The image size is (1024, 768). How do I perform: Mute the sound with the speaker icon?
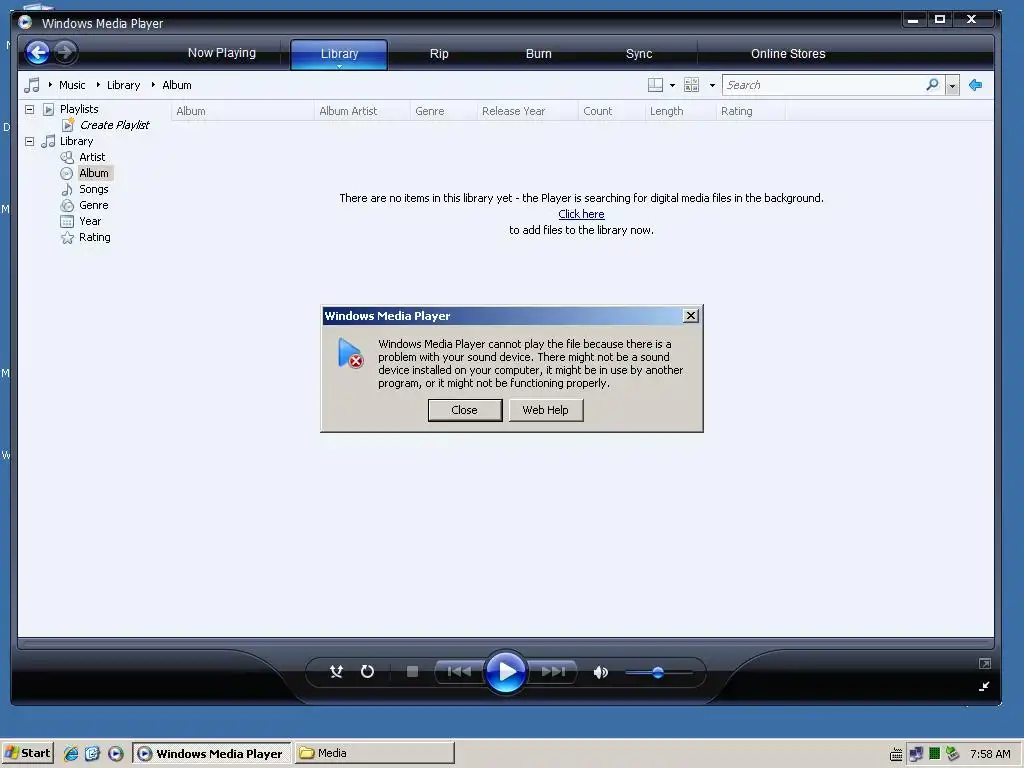pos(601,672)
